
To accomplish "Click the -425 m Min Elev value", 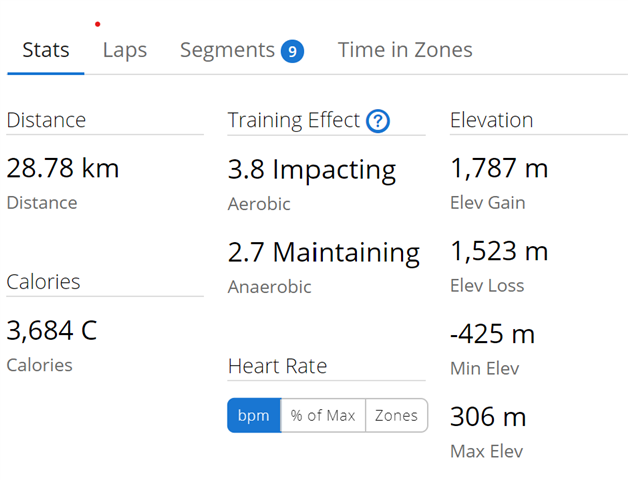I will [493, 334].
